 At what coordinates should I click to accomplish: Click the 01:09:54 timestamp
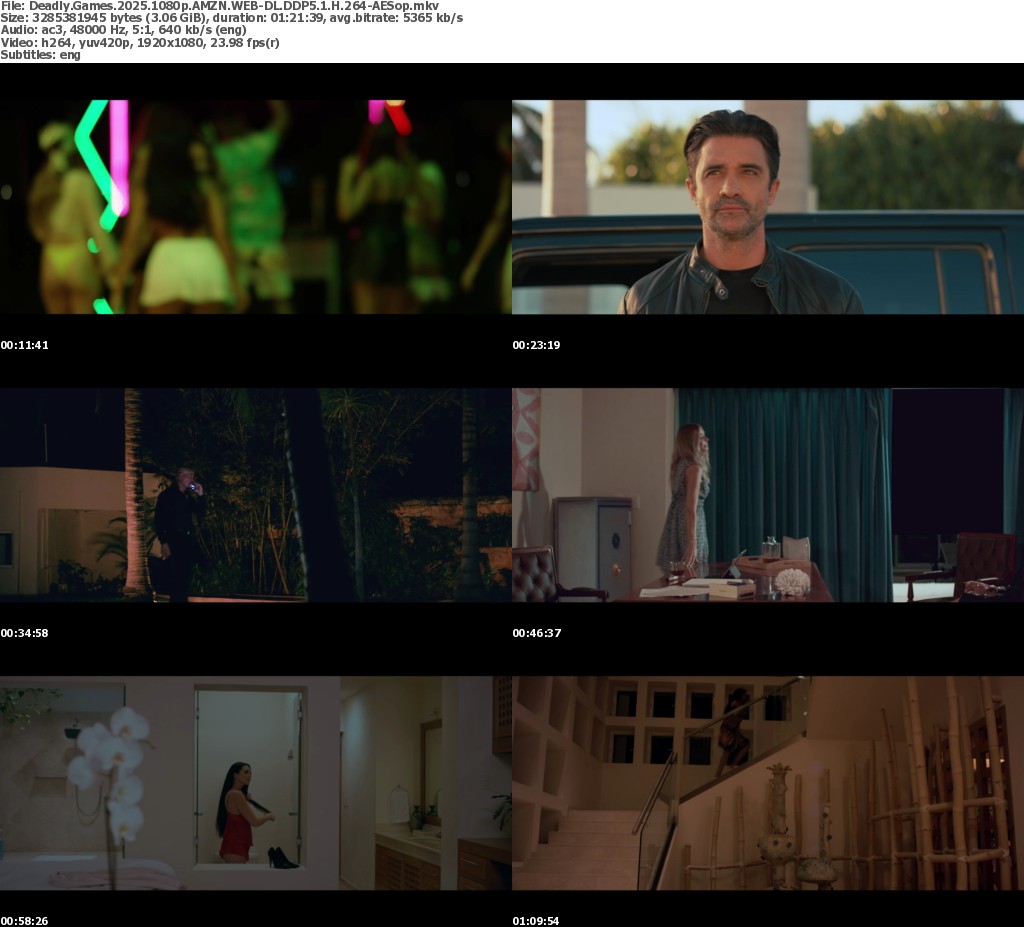click(x=536, y=921)
